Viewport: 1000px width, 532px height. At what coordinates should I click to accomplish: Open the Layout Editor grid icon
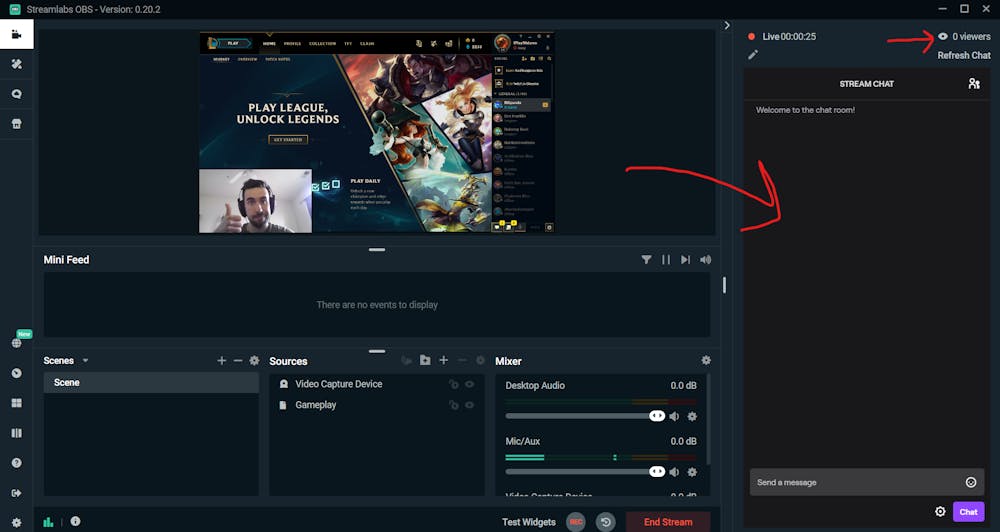click(x=17, y=403)
